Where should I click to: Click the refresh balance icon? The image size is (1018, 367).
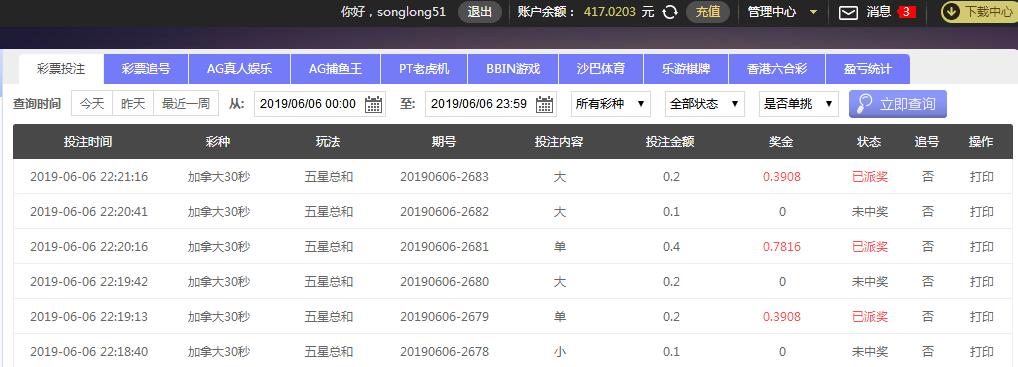click(x=670, y=12)
